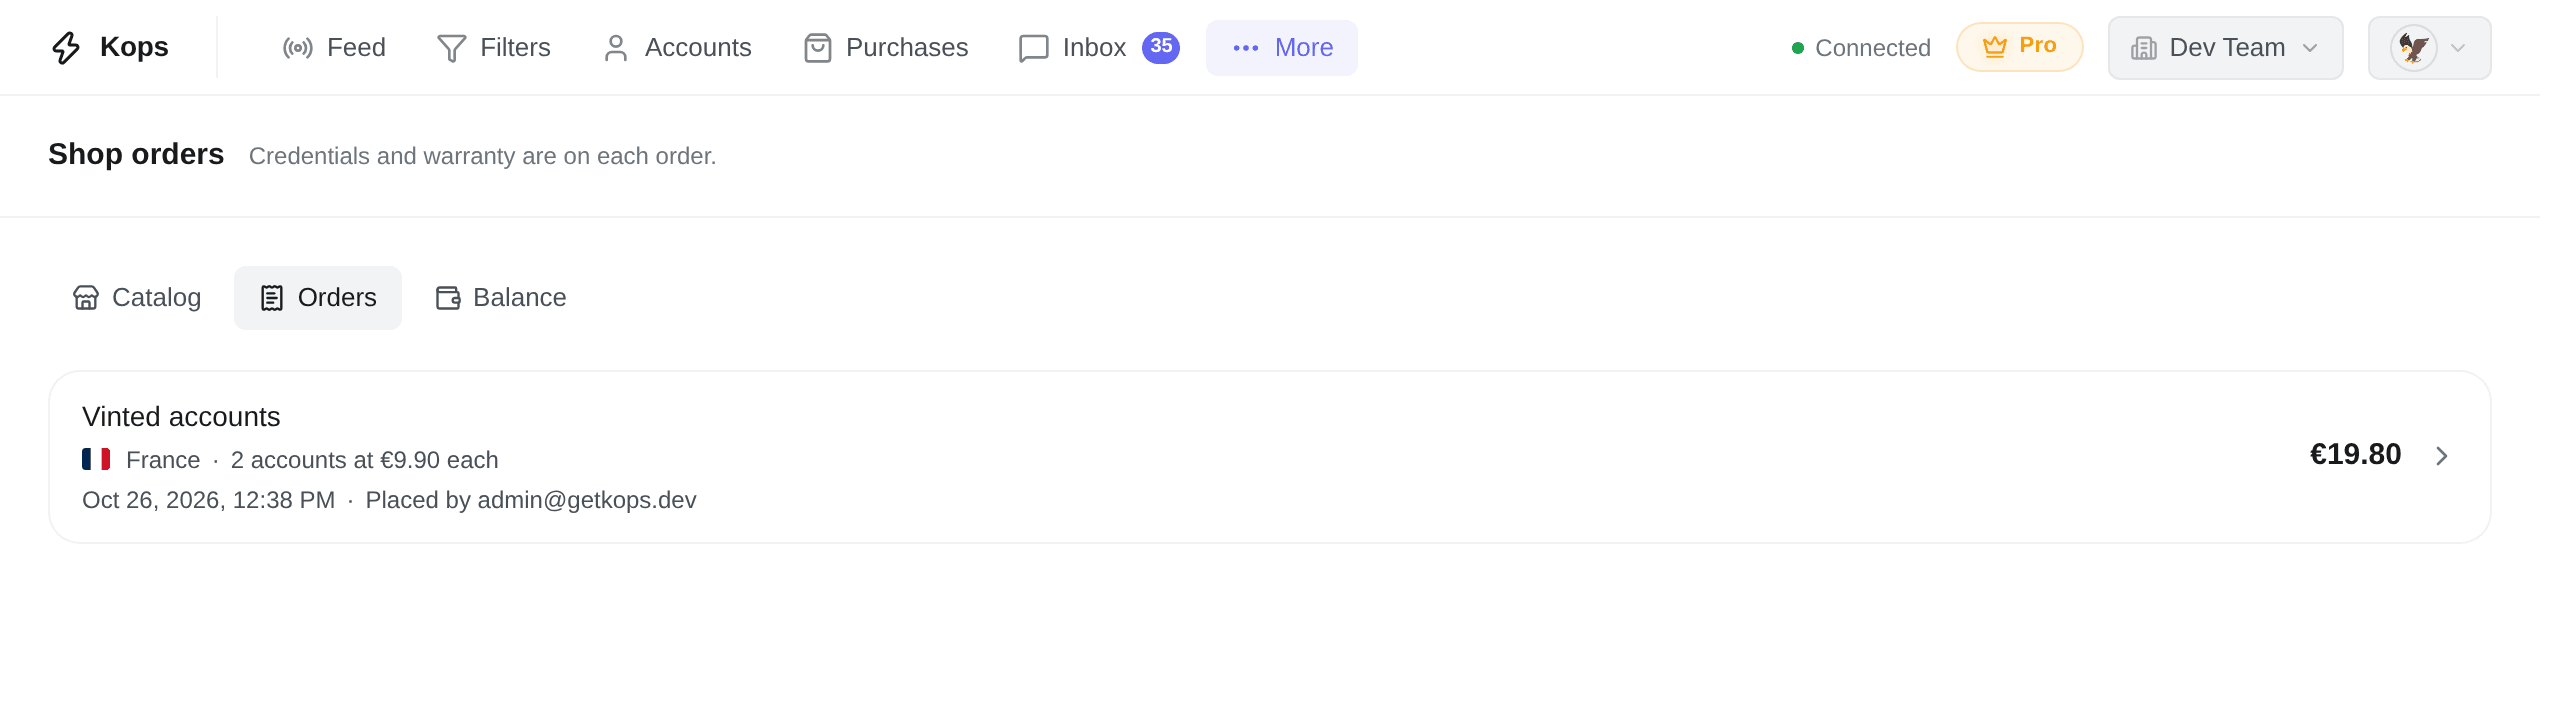Click the Orders receipt icon
Screen dimensions: 2560x720
point(272,298)
